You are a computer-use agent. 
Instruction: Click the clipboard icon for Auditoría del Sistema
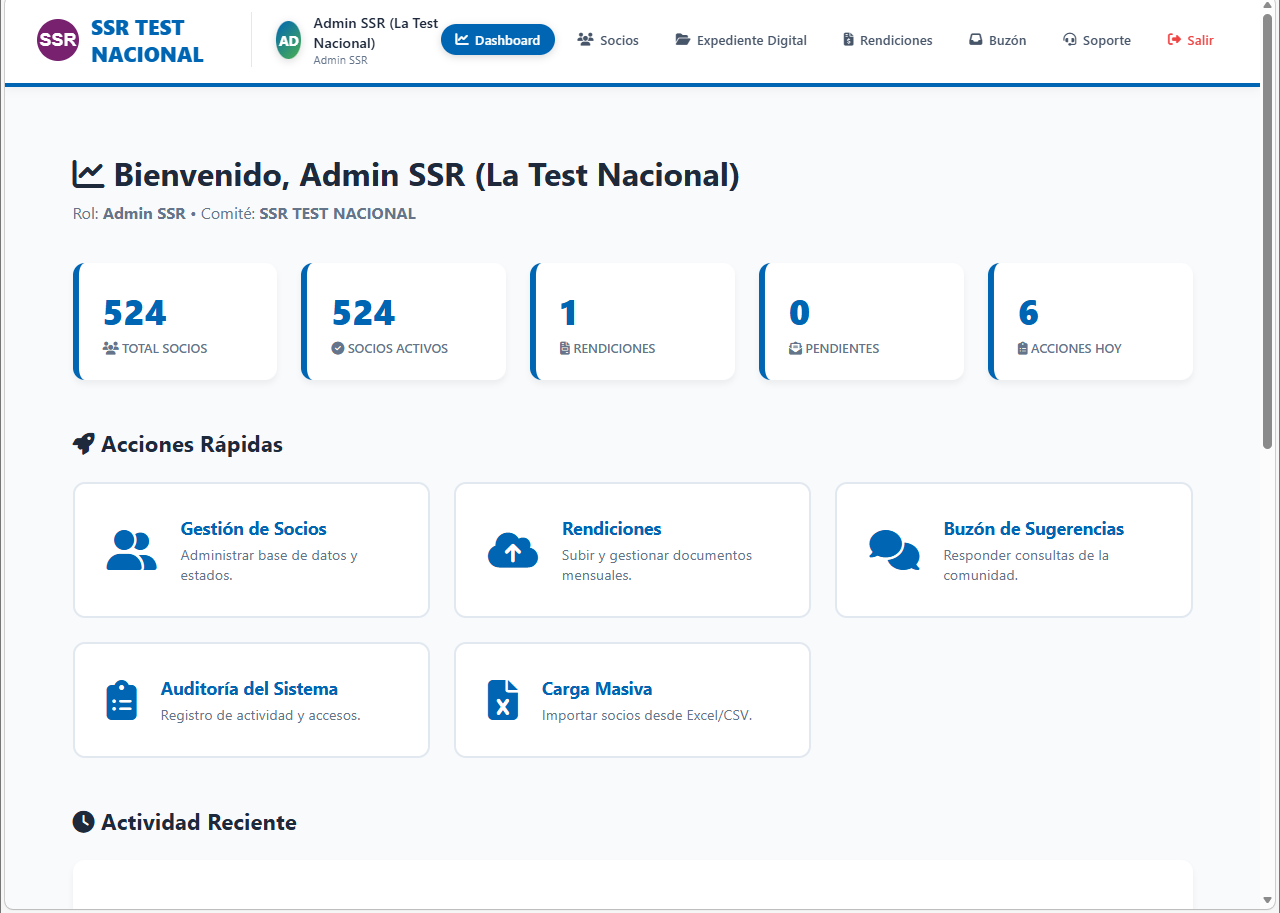[121, 699]
